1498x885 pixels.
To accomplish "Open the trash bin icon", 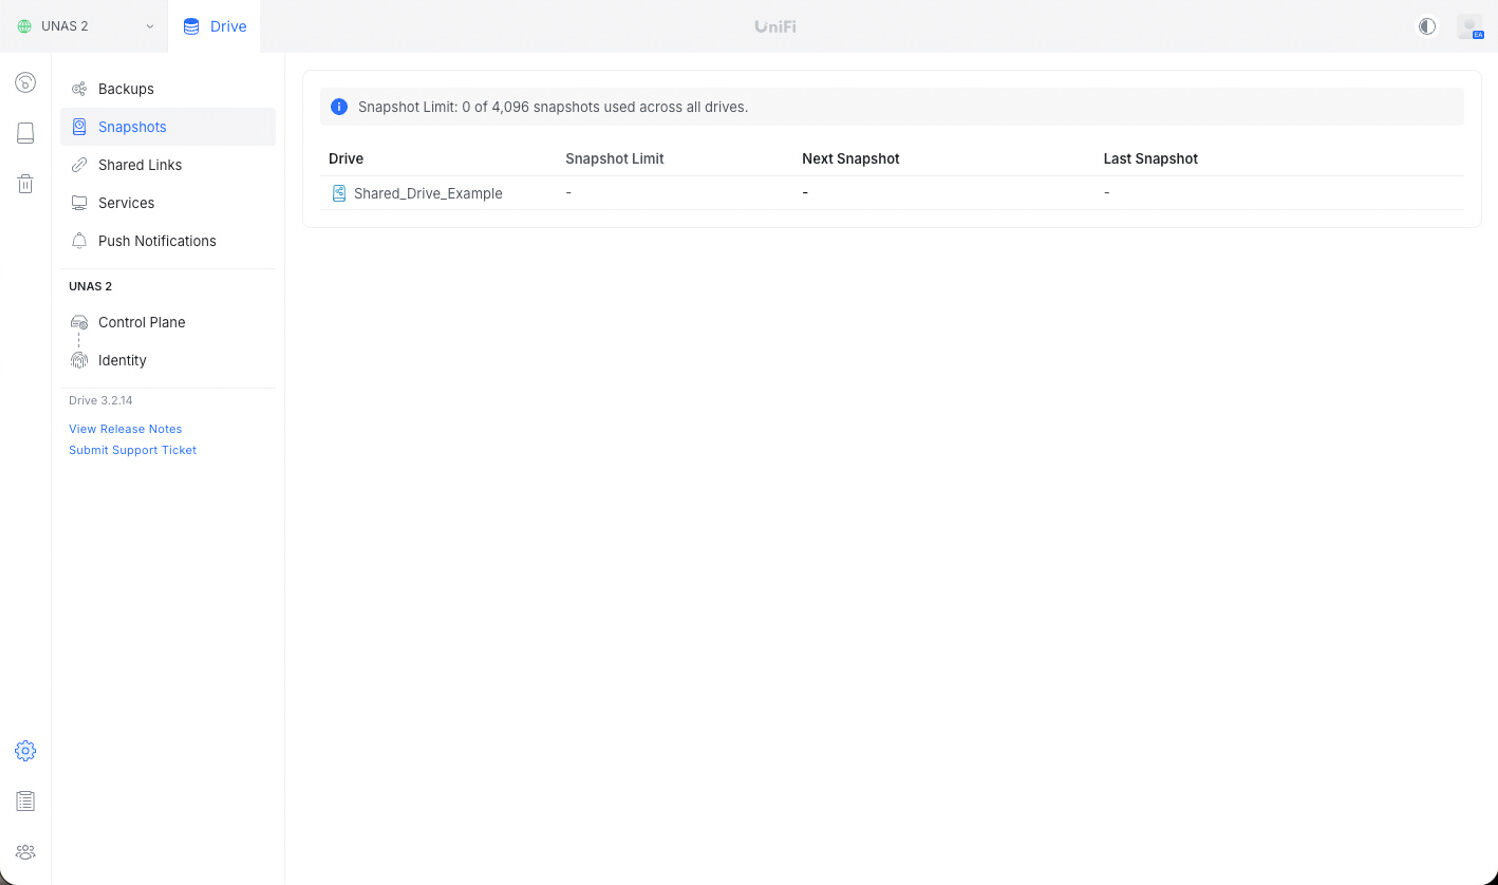I will click(26, 184).
